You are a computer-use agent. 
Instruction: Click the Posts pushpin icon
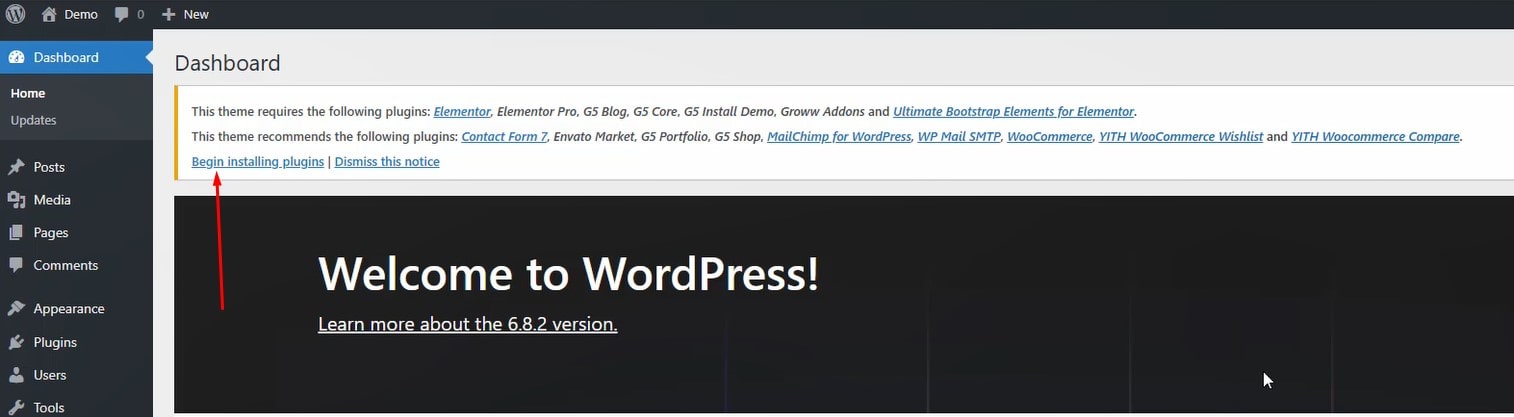pos(16,167)
